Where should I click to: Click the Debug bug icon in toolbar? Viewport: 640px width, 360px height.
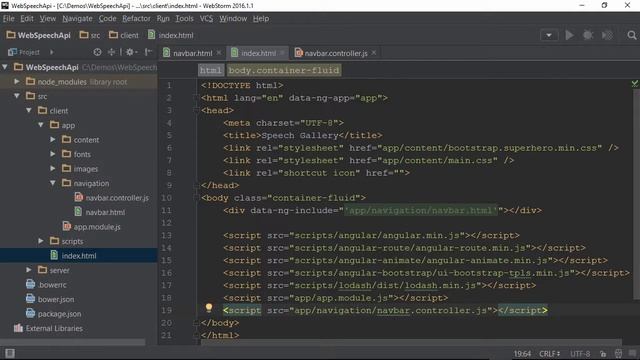click(x=588, y=36)
